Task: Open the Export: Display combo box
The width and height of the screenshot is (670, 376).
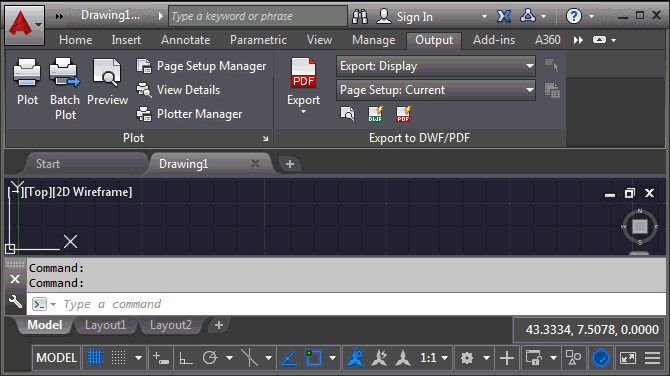Action: click(436, 66)
